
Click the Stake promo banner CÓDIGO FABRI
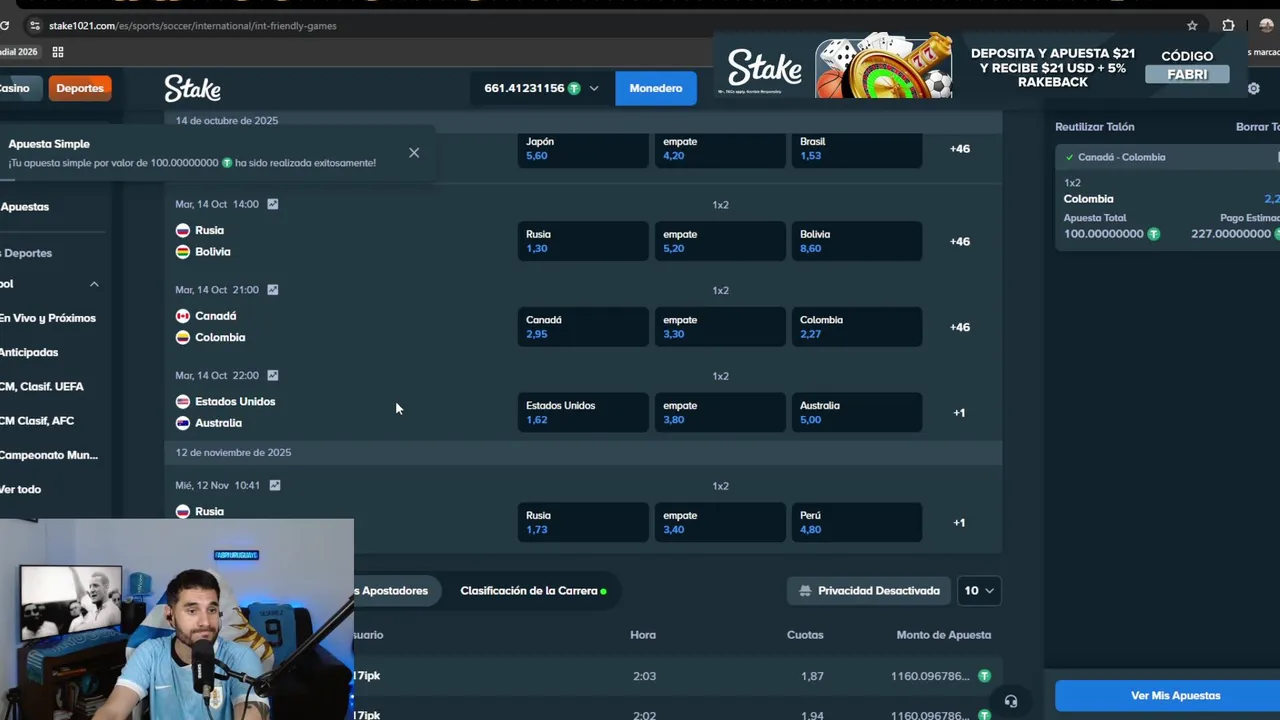(983, 67)
